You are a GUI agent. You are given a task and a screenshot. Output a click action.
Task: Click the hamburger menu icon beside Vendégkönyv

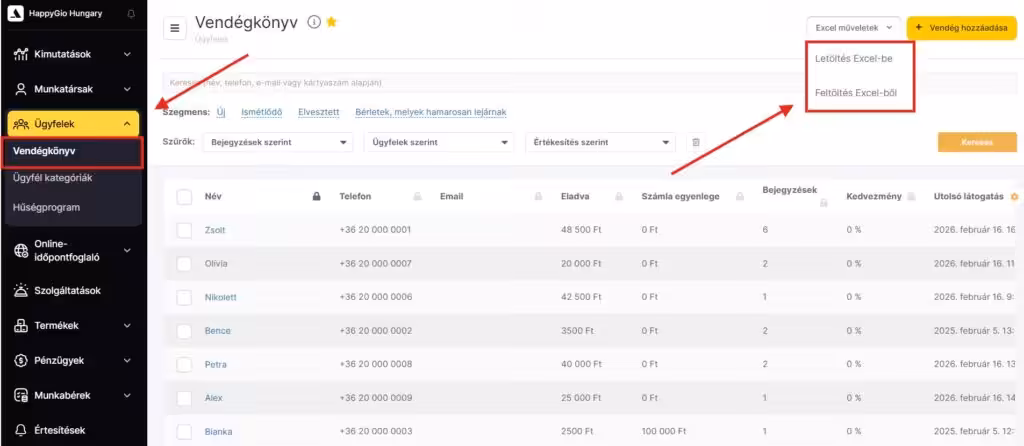coord(174,28)
